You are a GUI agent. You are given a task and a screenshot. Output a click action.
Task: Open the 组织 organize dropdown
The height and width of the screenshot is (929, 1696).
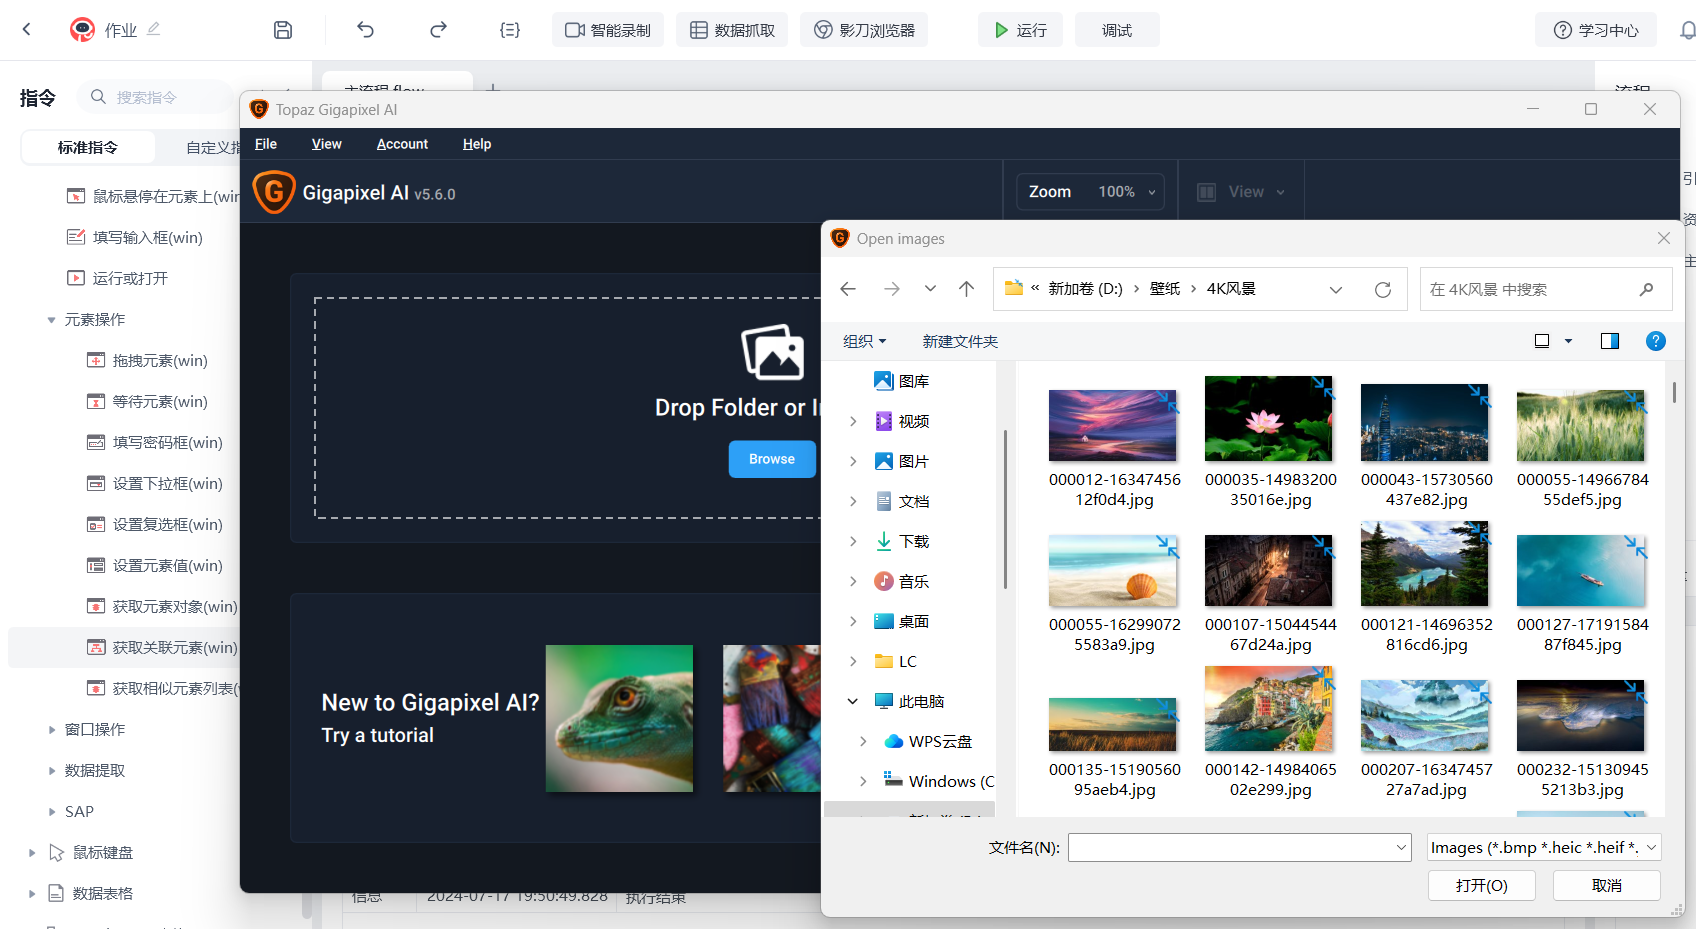tap(865, 341)
